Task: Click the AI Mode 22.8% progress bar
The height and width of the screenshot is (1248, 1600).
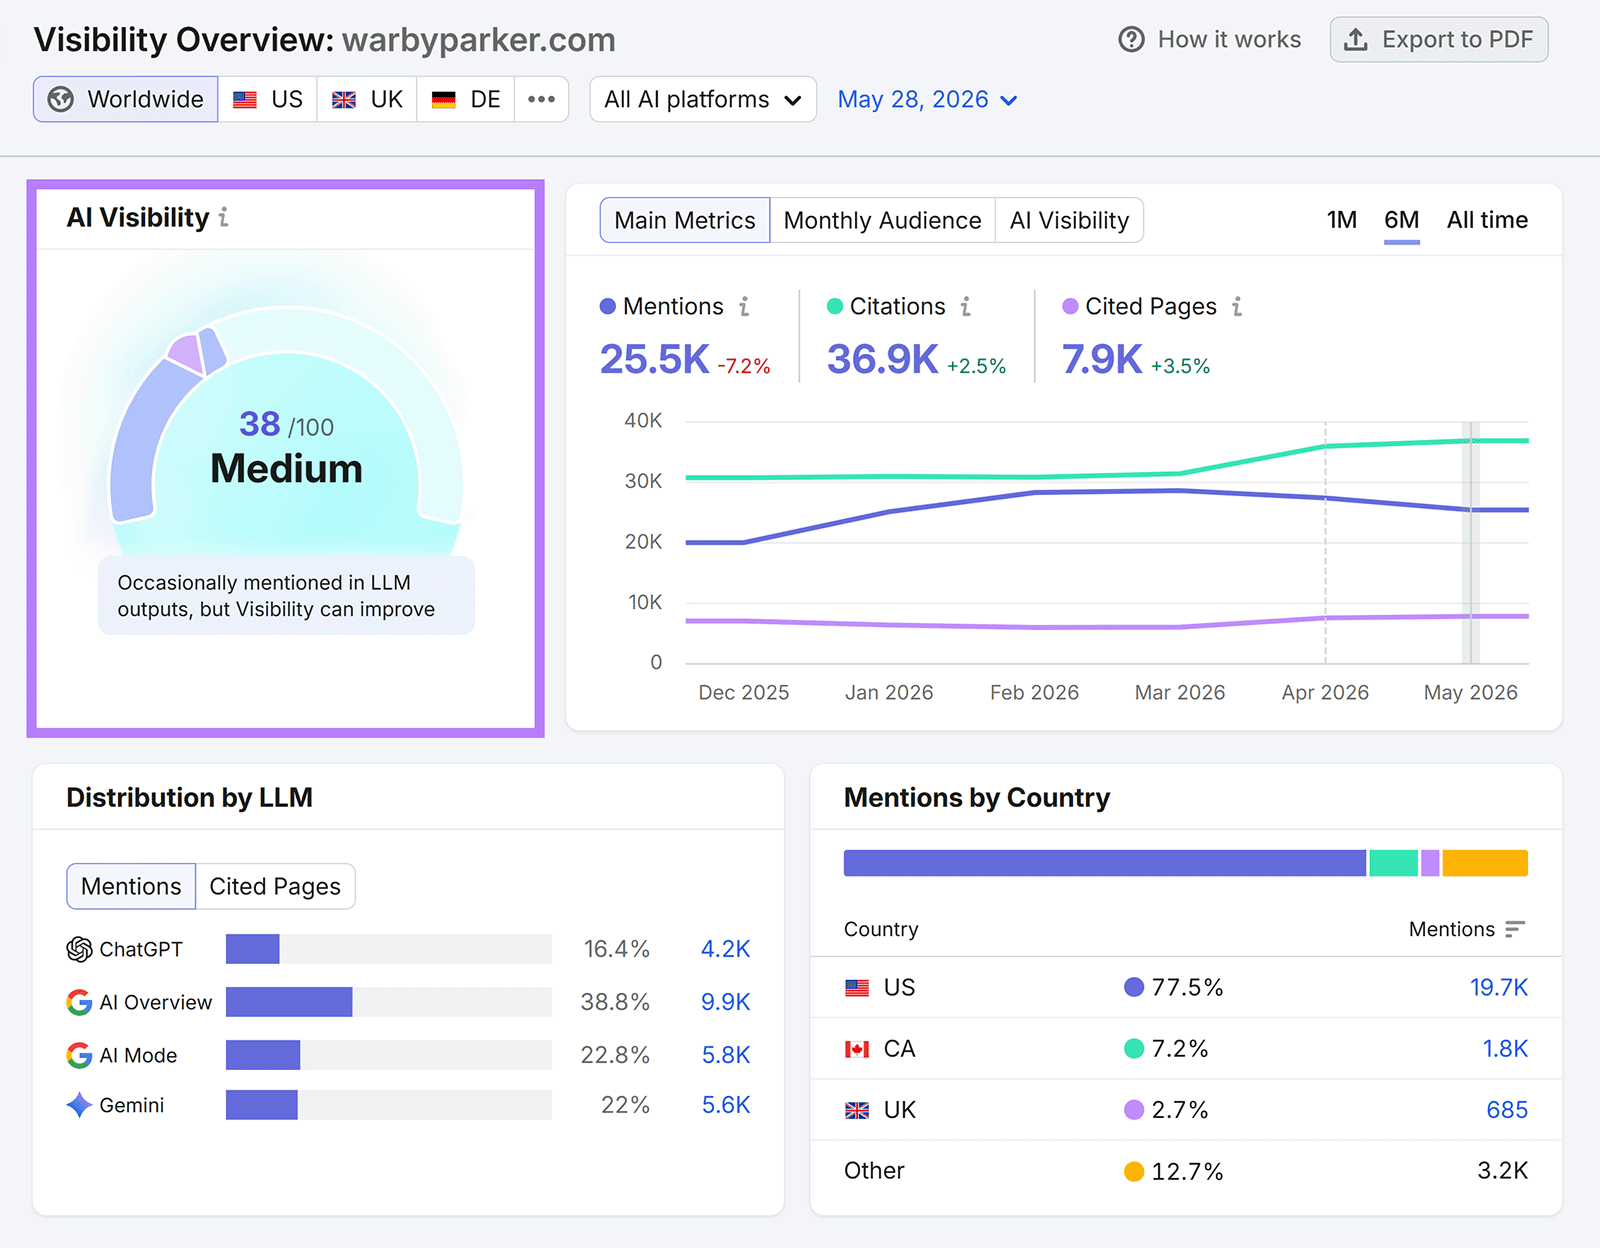Action: coord(389,1055)
